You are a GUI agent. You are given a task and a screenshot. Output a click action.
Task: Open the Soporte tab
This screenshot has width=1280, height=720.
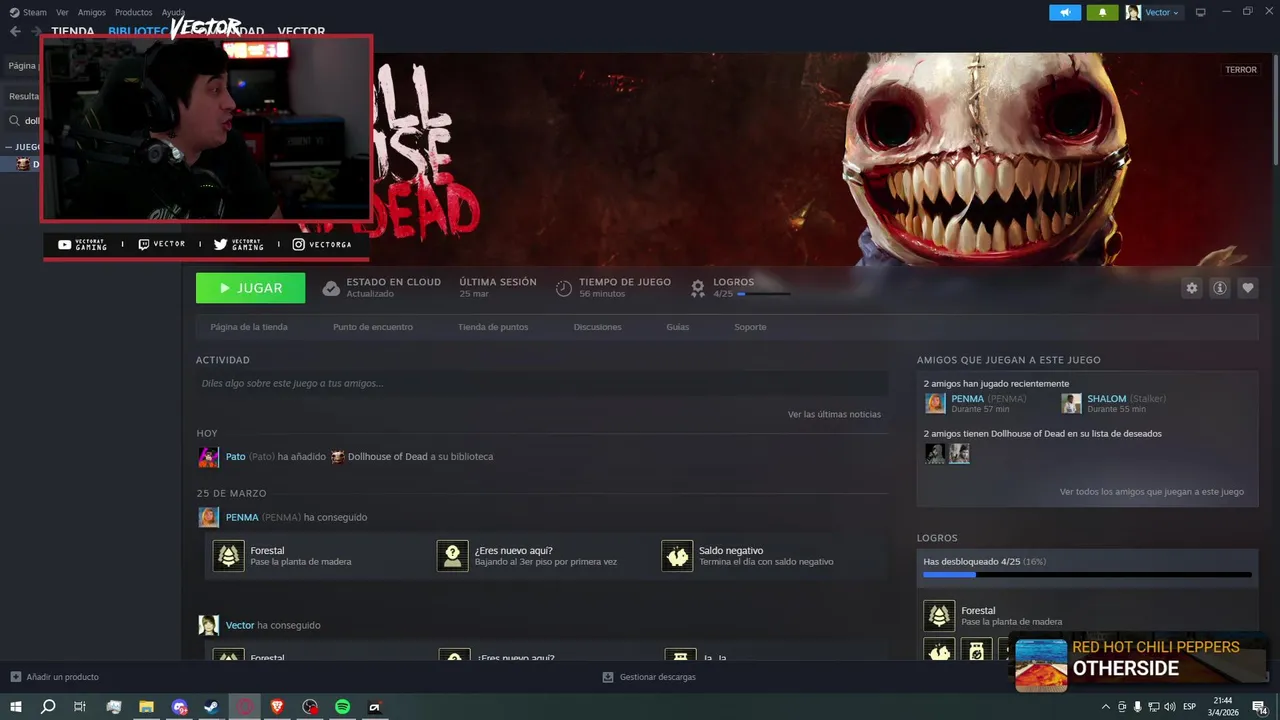750,327
